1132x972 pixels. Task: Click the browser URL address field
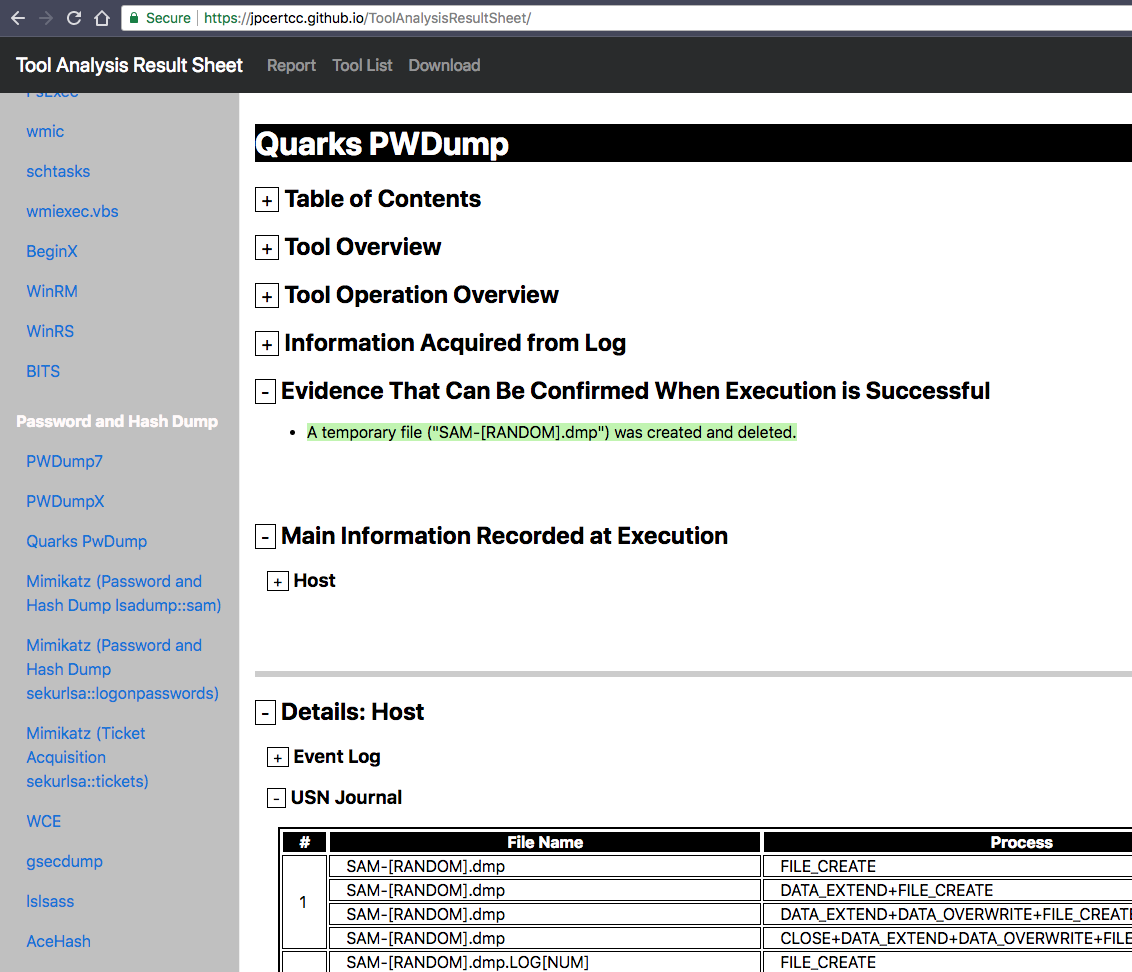(x=700, y=18)
